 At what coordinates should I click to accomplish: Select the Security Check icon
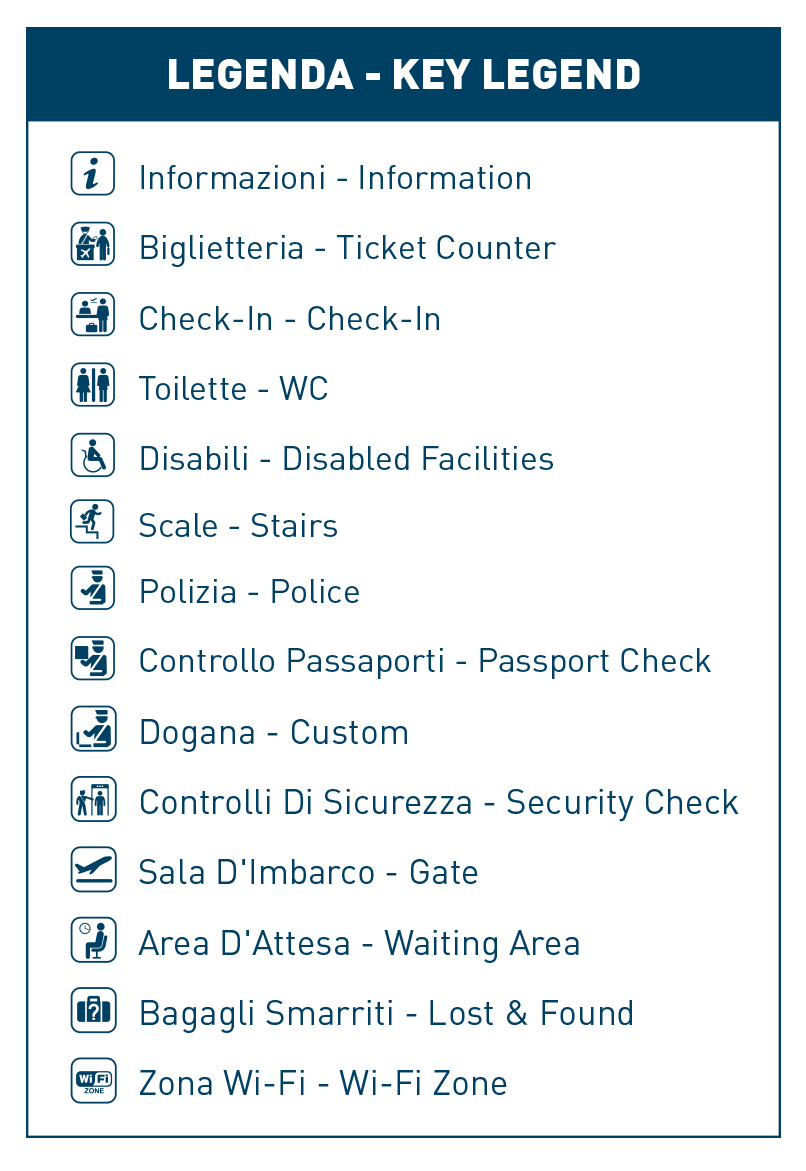coord(93,798)
